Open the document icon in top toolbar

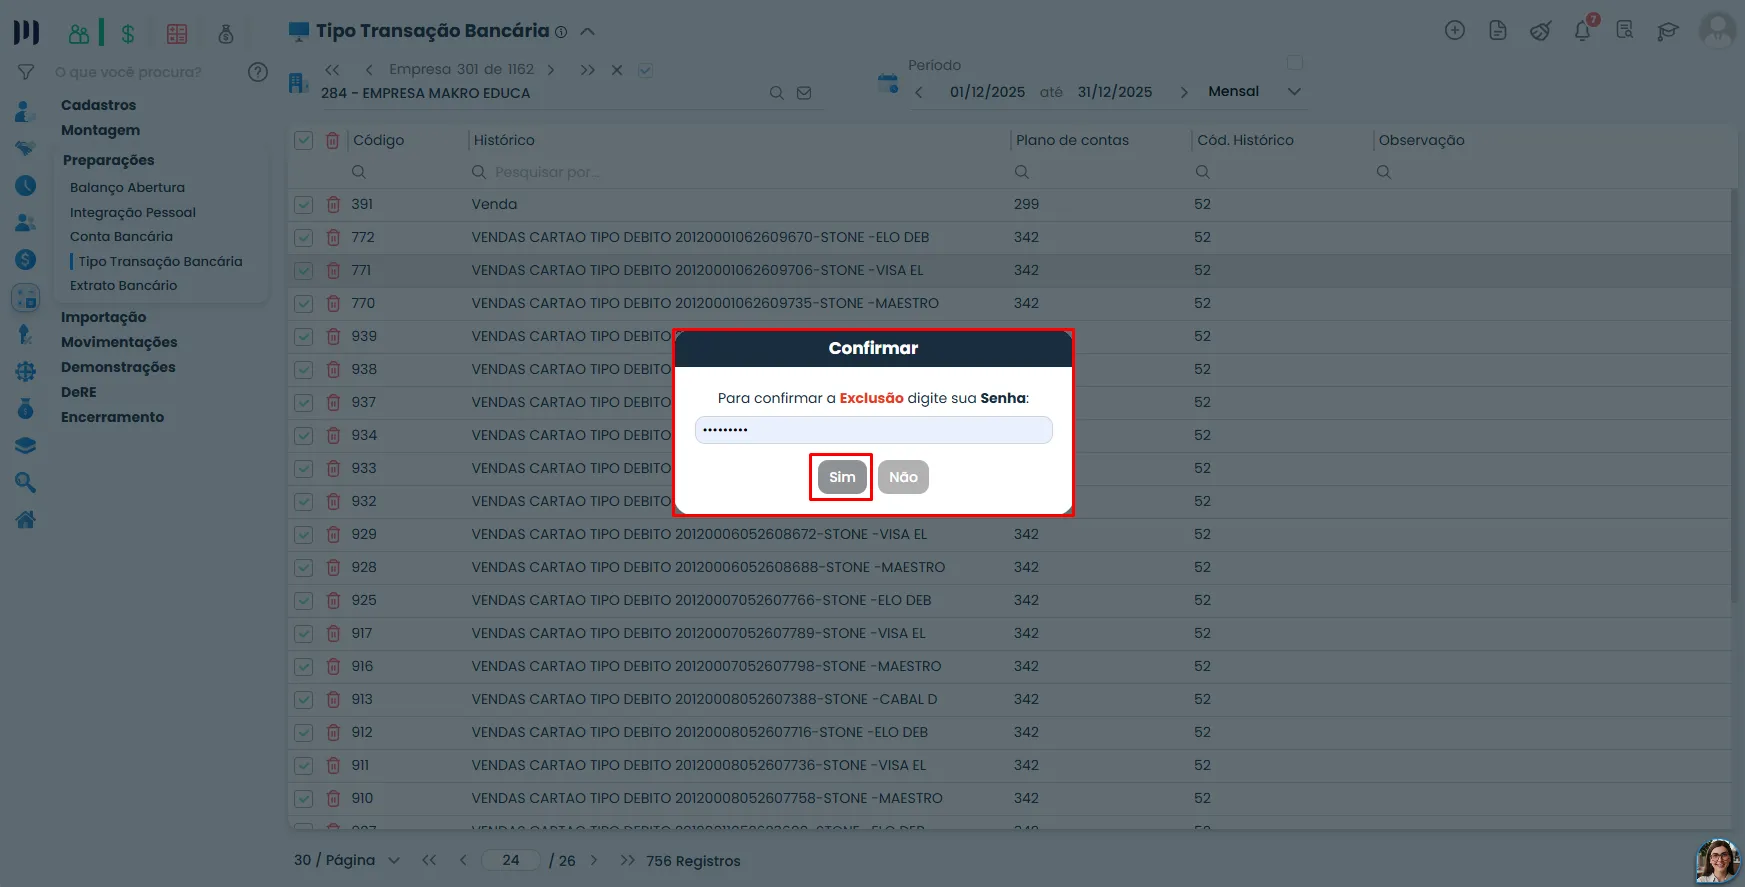pos(1497,31)
